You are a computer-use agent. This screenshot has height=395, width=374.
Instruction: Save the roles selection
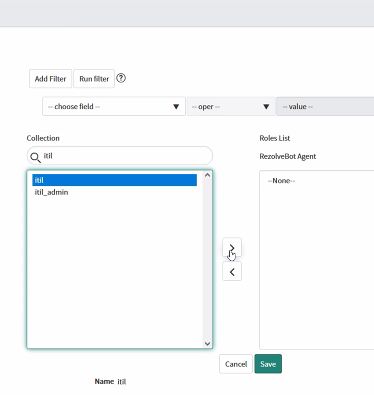point(268,364)
